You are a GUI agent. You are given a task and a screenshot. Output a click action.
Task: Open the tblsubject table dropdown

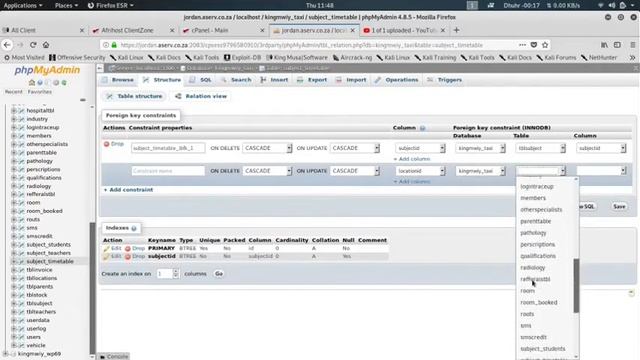click(x=540, y=148)
